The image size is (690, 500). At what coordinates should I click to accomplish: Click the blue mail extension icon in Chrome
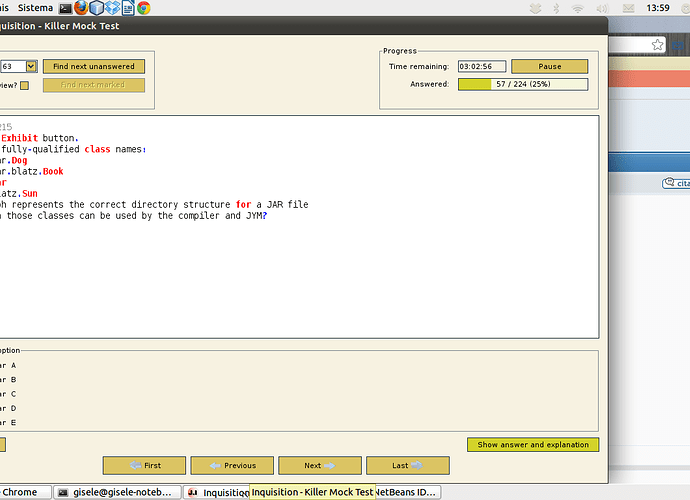(x=678, y=45)
